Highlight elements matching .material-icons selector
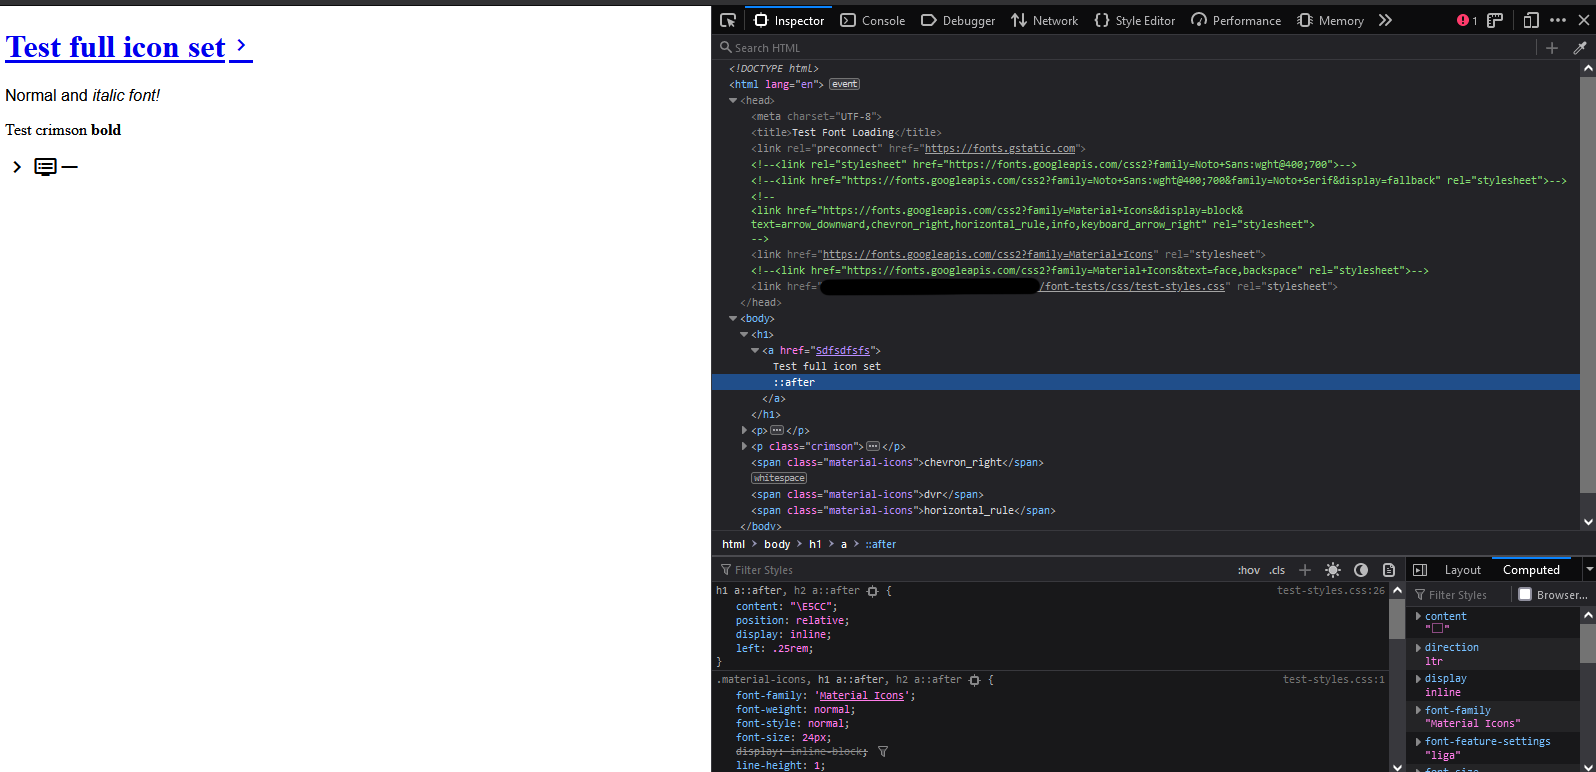This screenshot has width=1596, height=772. (974, 680)
